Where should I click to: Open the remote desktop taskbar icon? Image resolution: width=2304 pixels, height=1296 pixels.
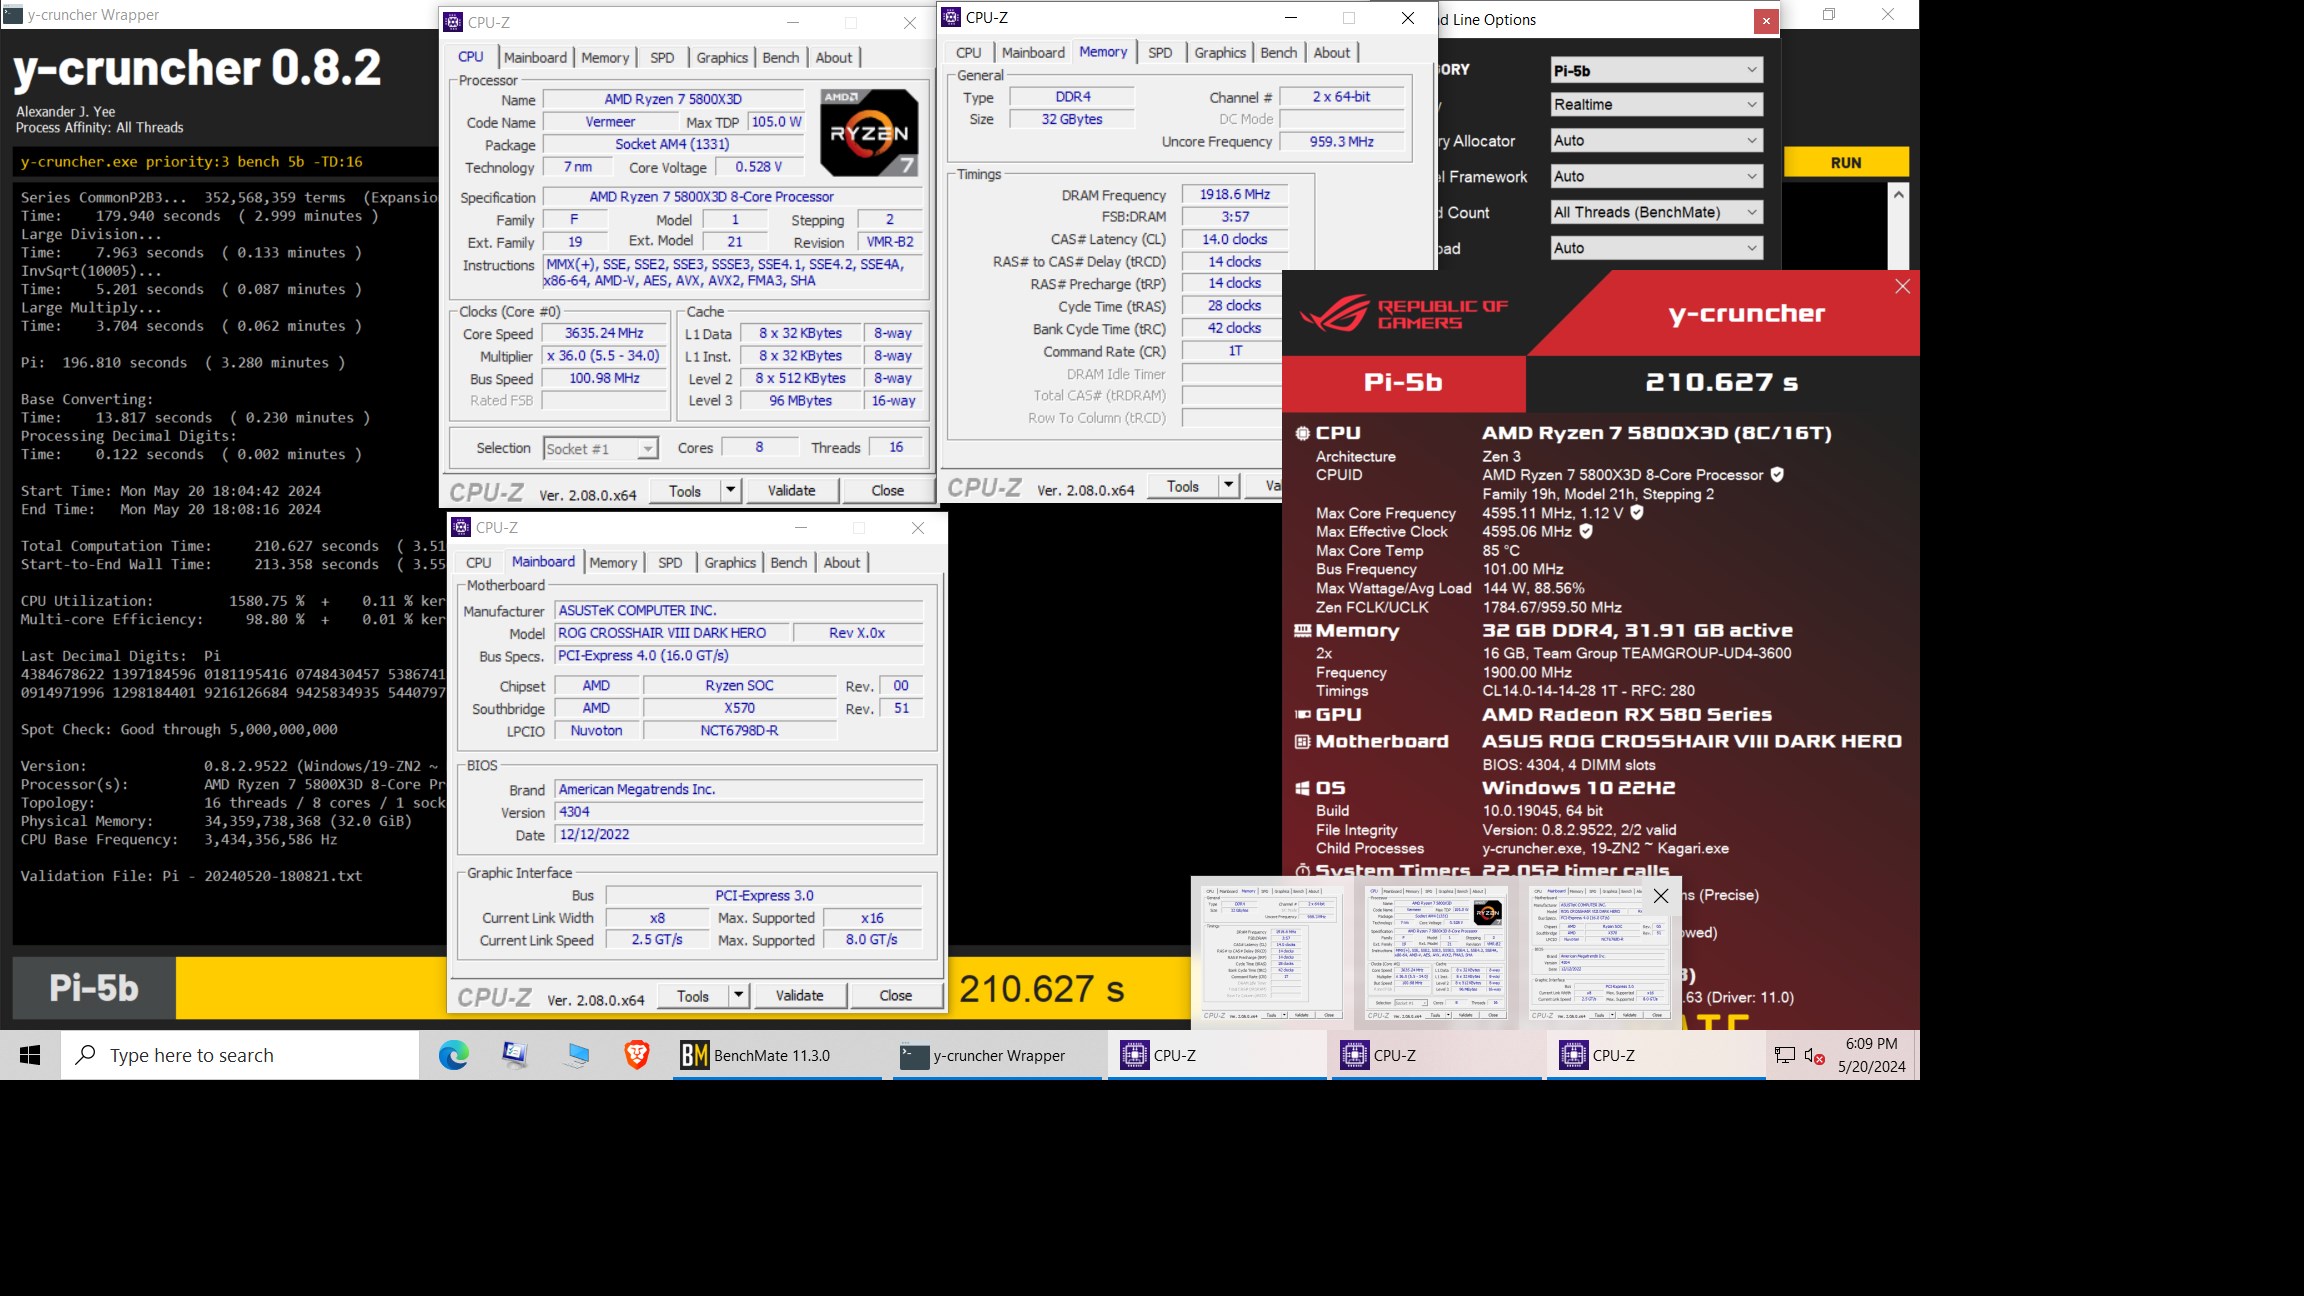(x=576, y=1055)
